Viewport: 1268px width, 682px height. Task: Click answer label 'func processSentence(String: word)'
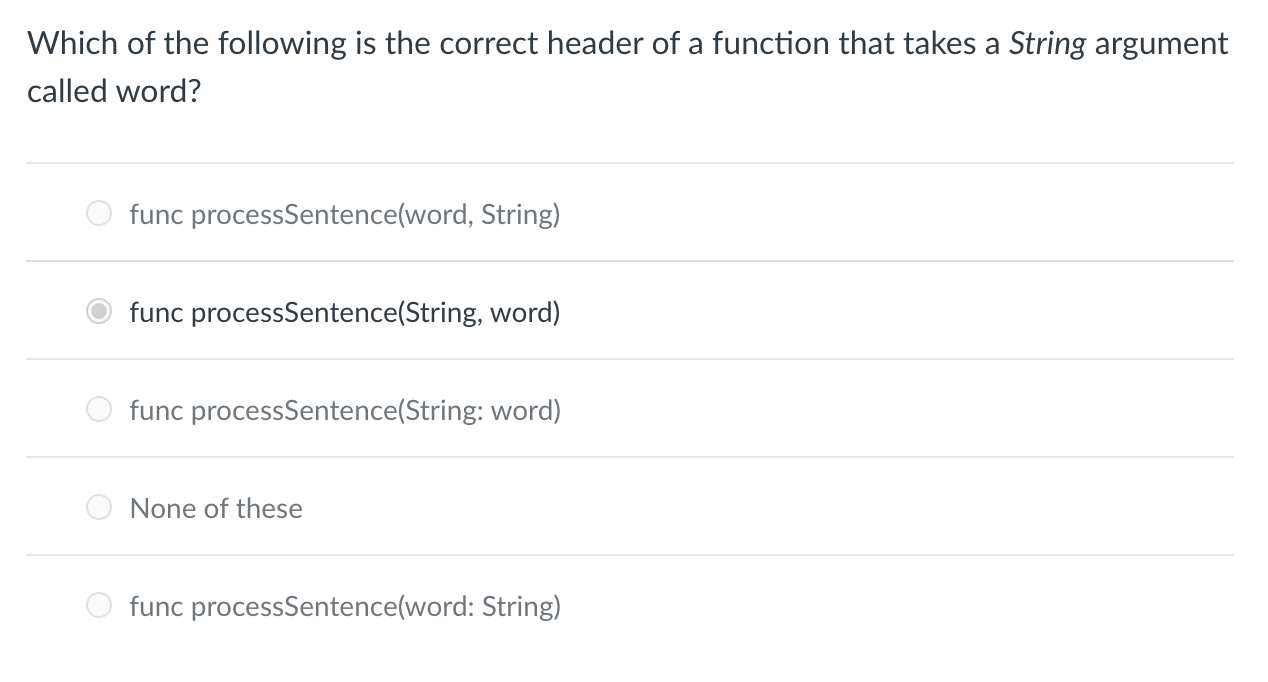pyautogui.click(x=345, y=411)
